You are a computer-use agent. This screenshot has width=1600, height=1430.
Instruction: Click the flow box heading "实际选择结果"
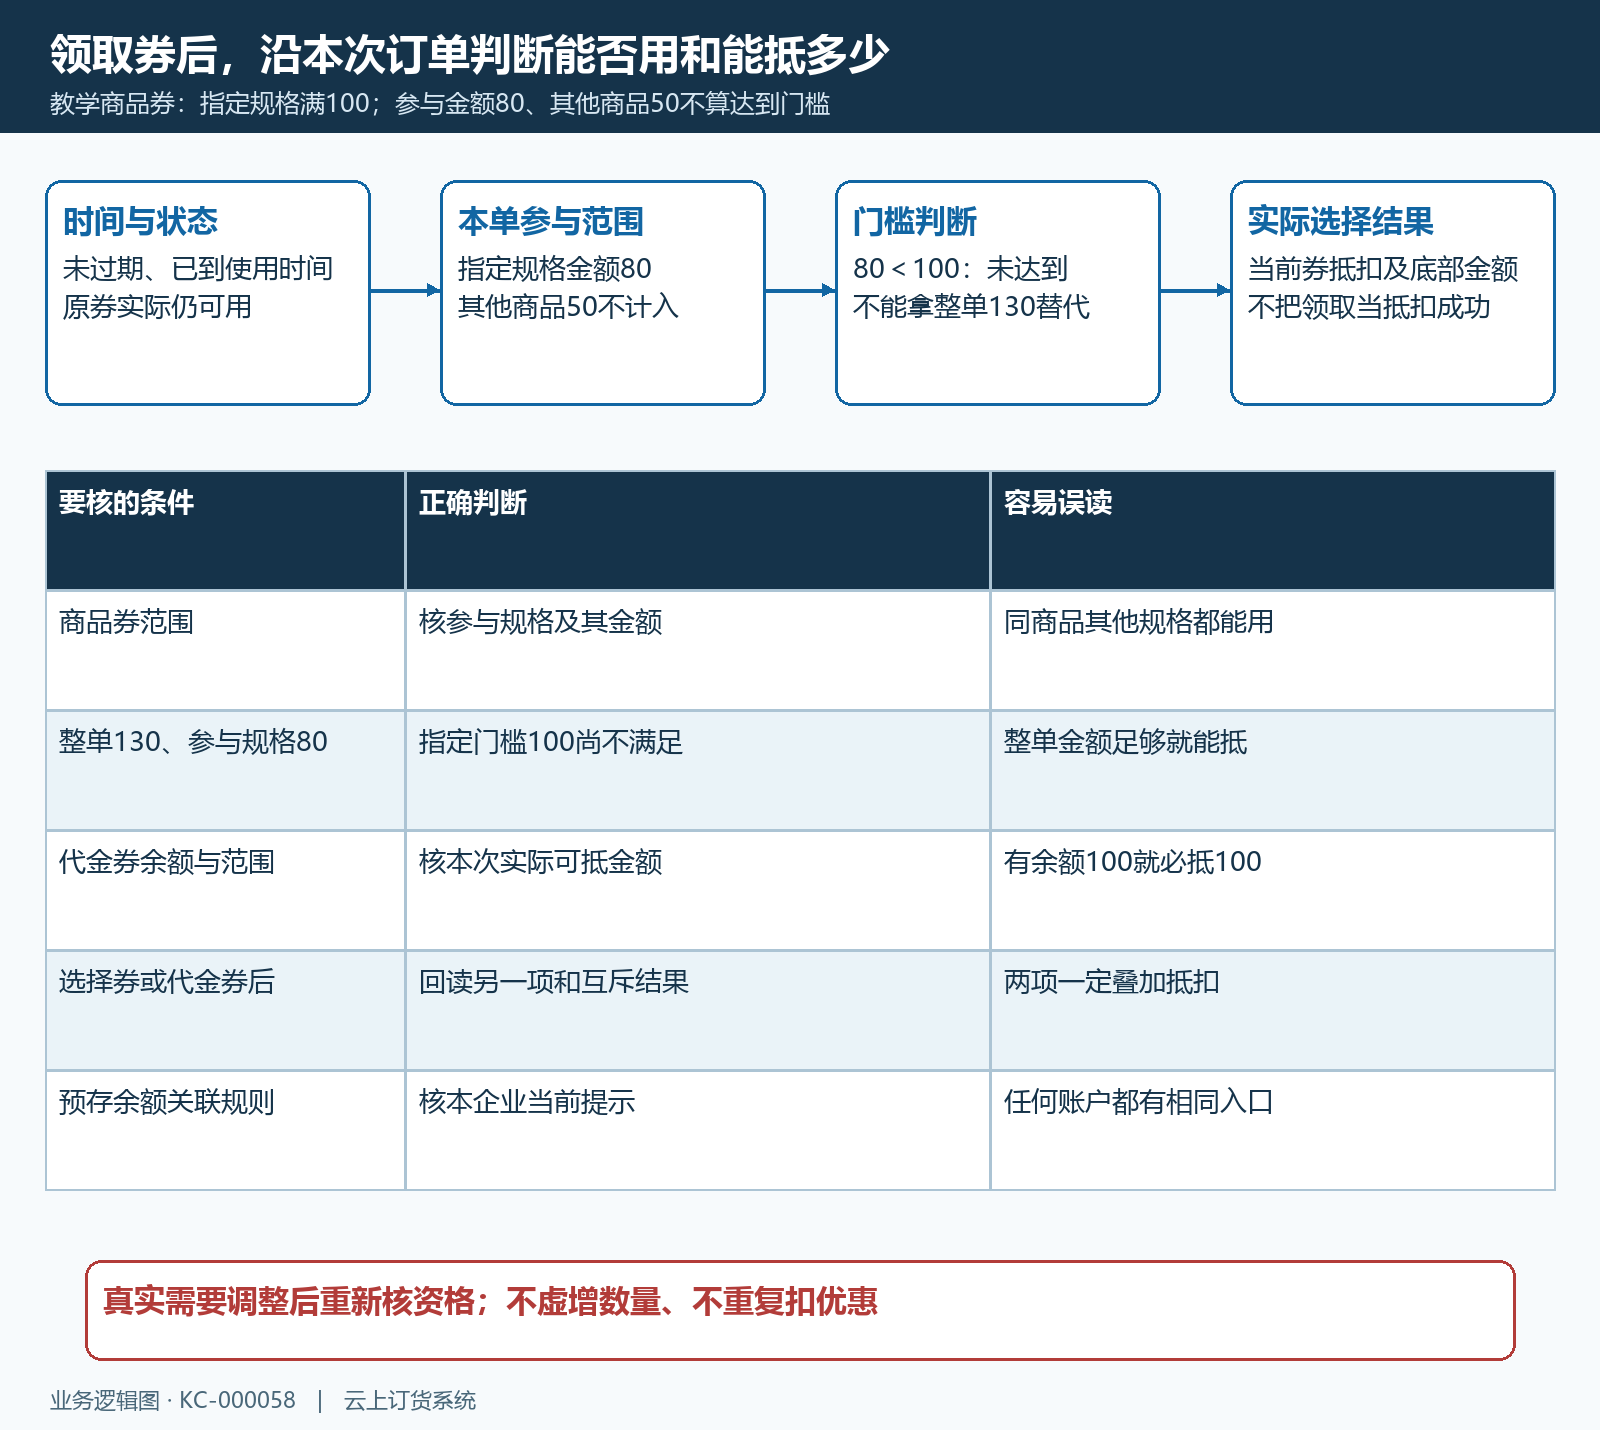1340,221
